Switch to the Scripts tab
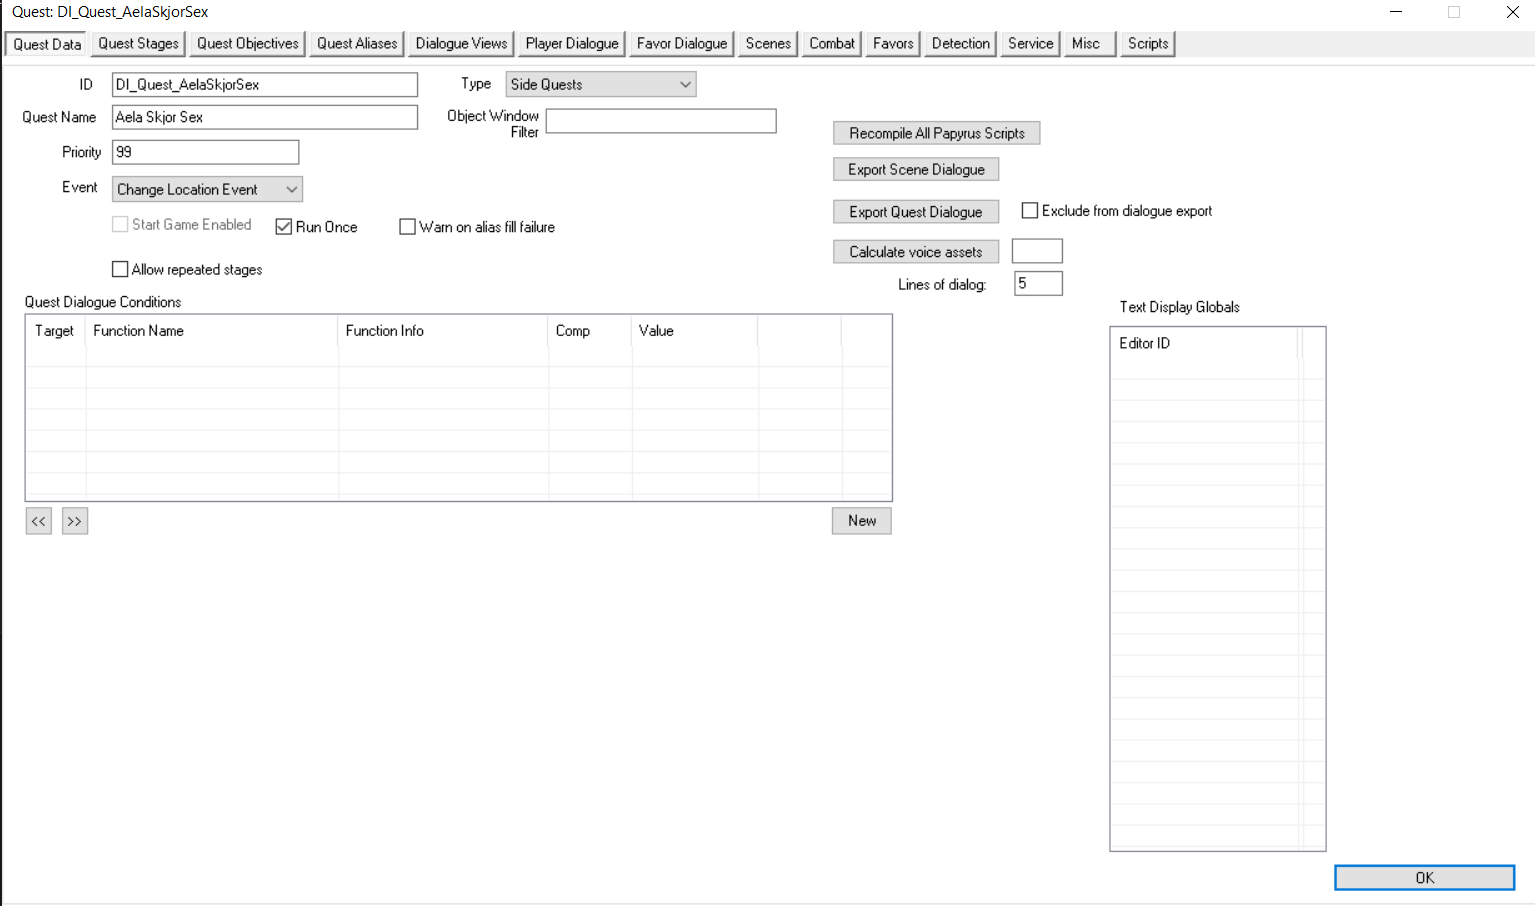 pyautogui.click(x=1148, y=44)
